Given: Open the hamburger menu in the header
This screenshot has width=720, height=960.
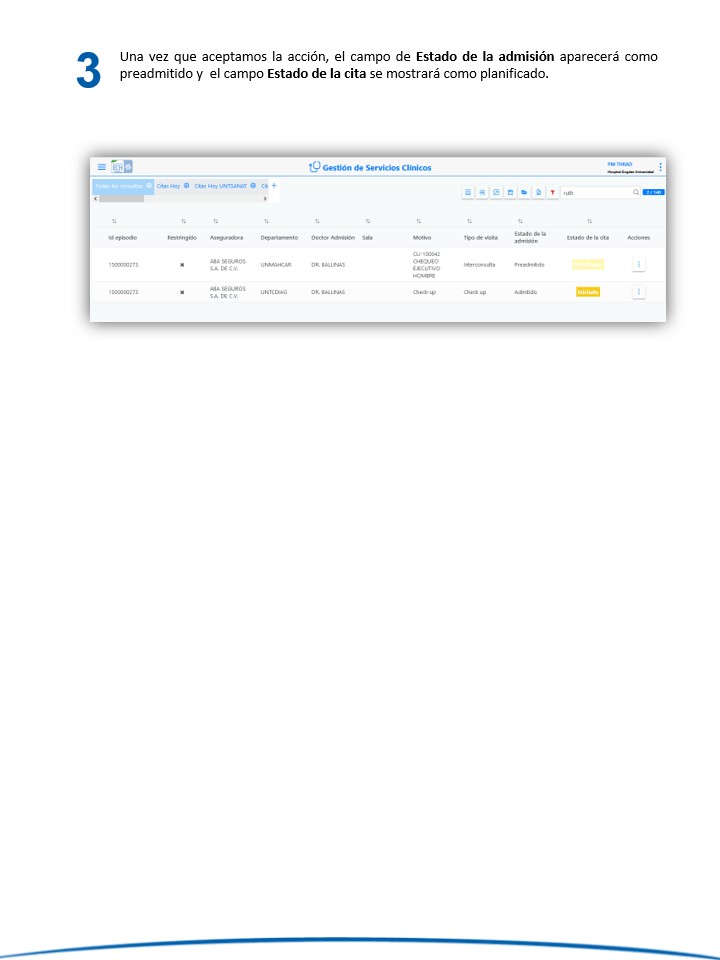Looking at the screenshot, I should [x=101, y=167].
